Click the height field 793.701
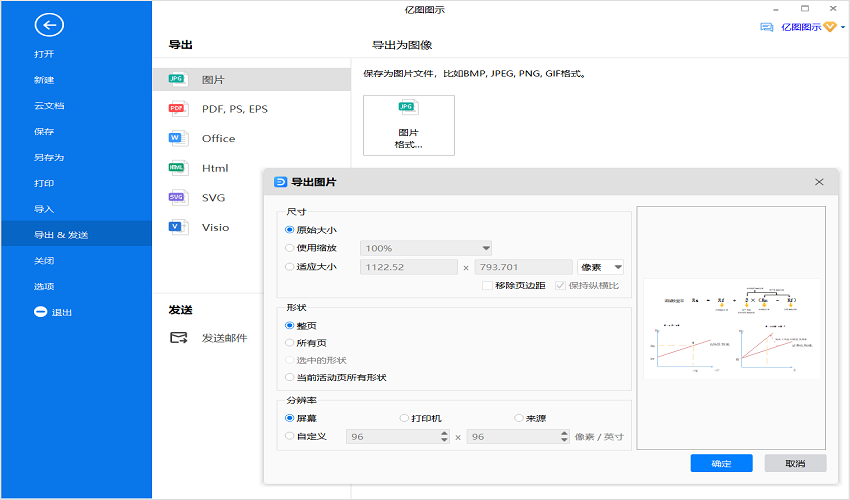The width and height of the screenshot is (850, 500). pyautogui.click(x=524, y=267)
